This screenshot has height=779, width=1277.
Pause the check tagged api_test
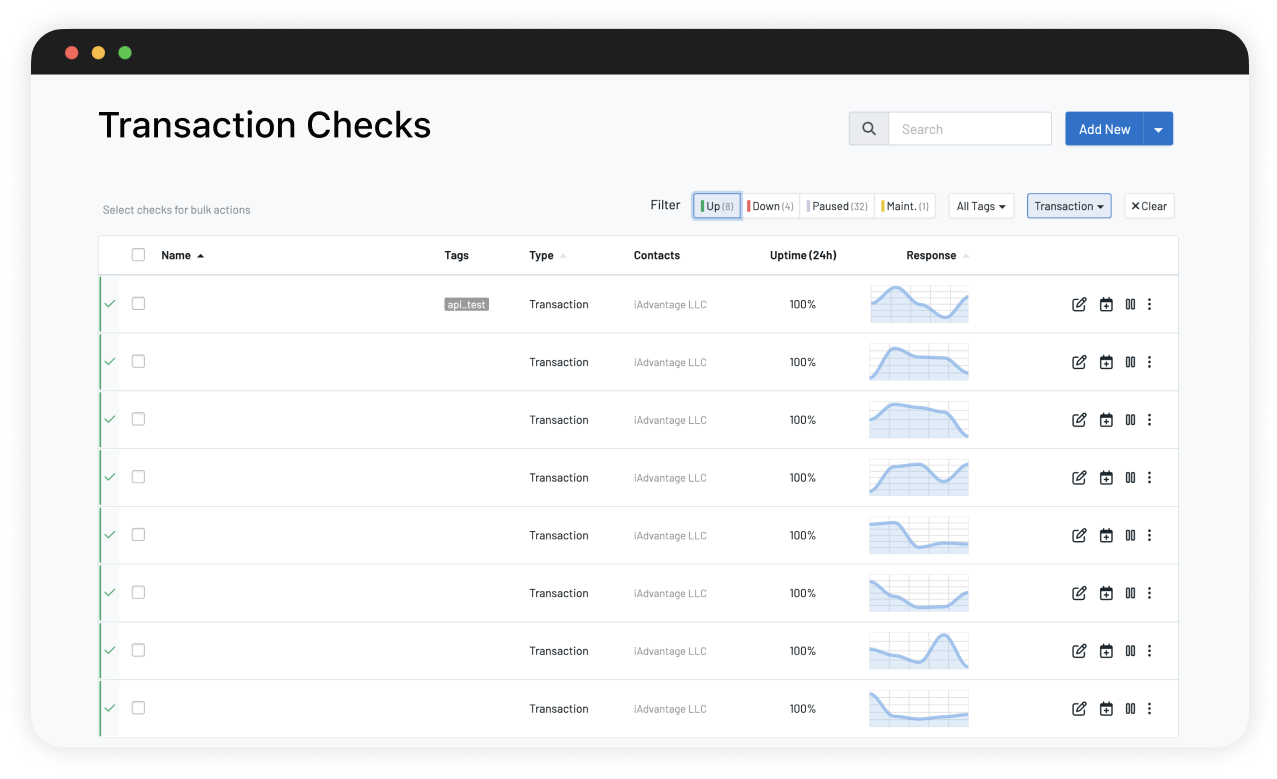point(1130,304)
